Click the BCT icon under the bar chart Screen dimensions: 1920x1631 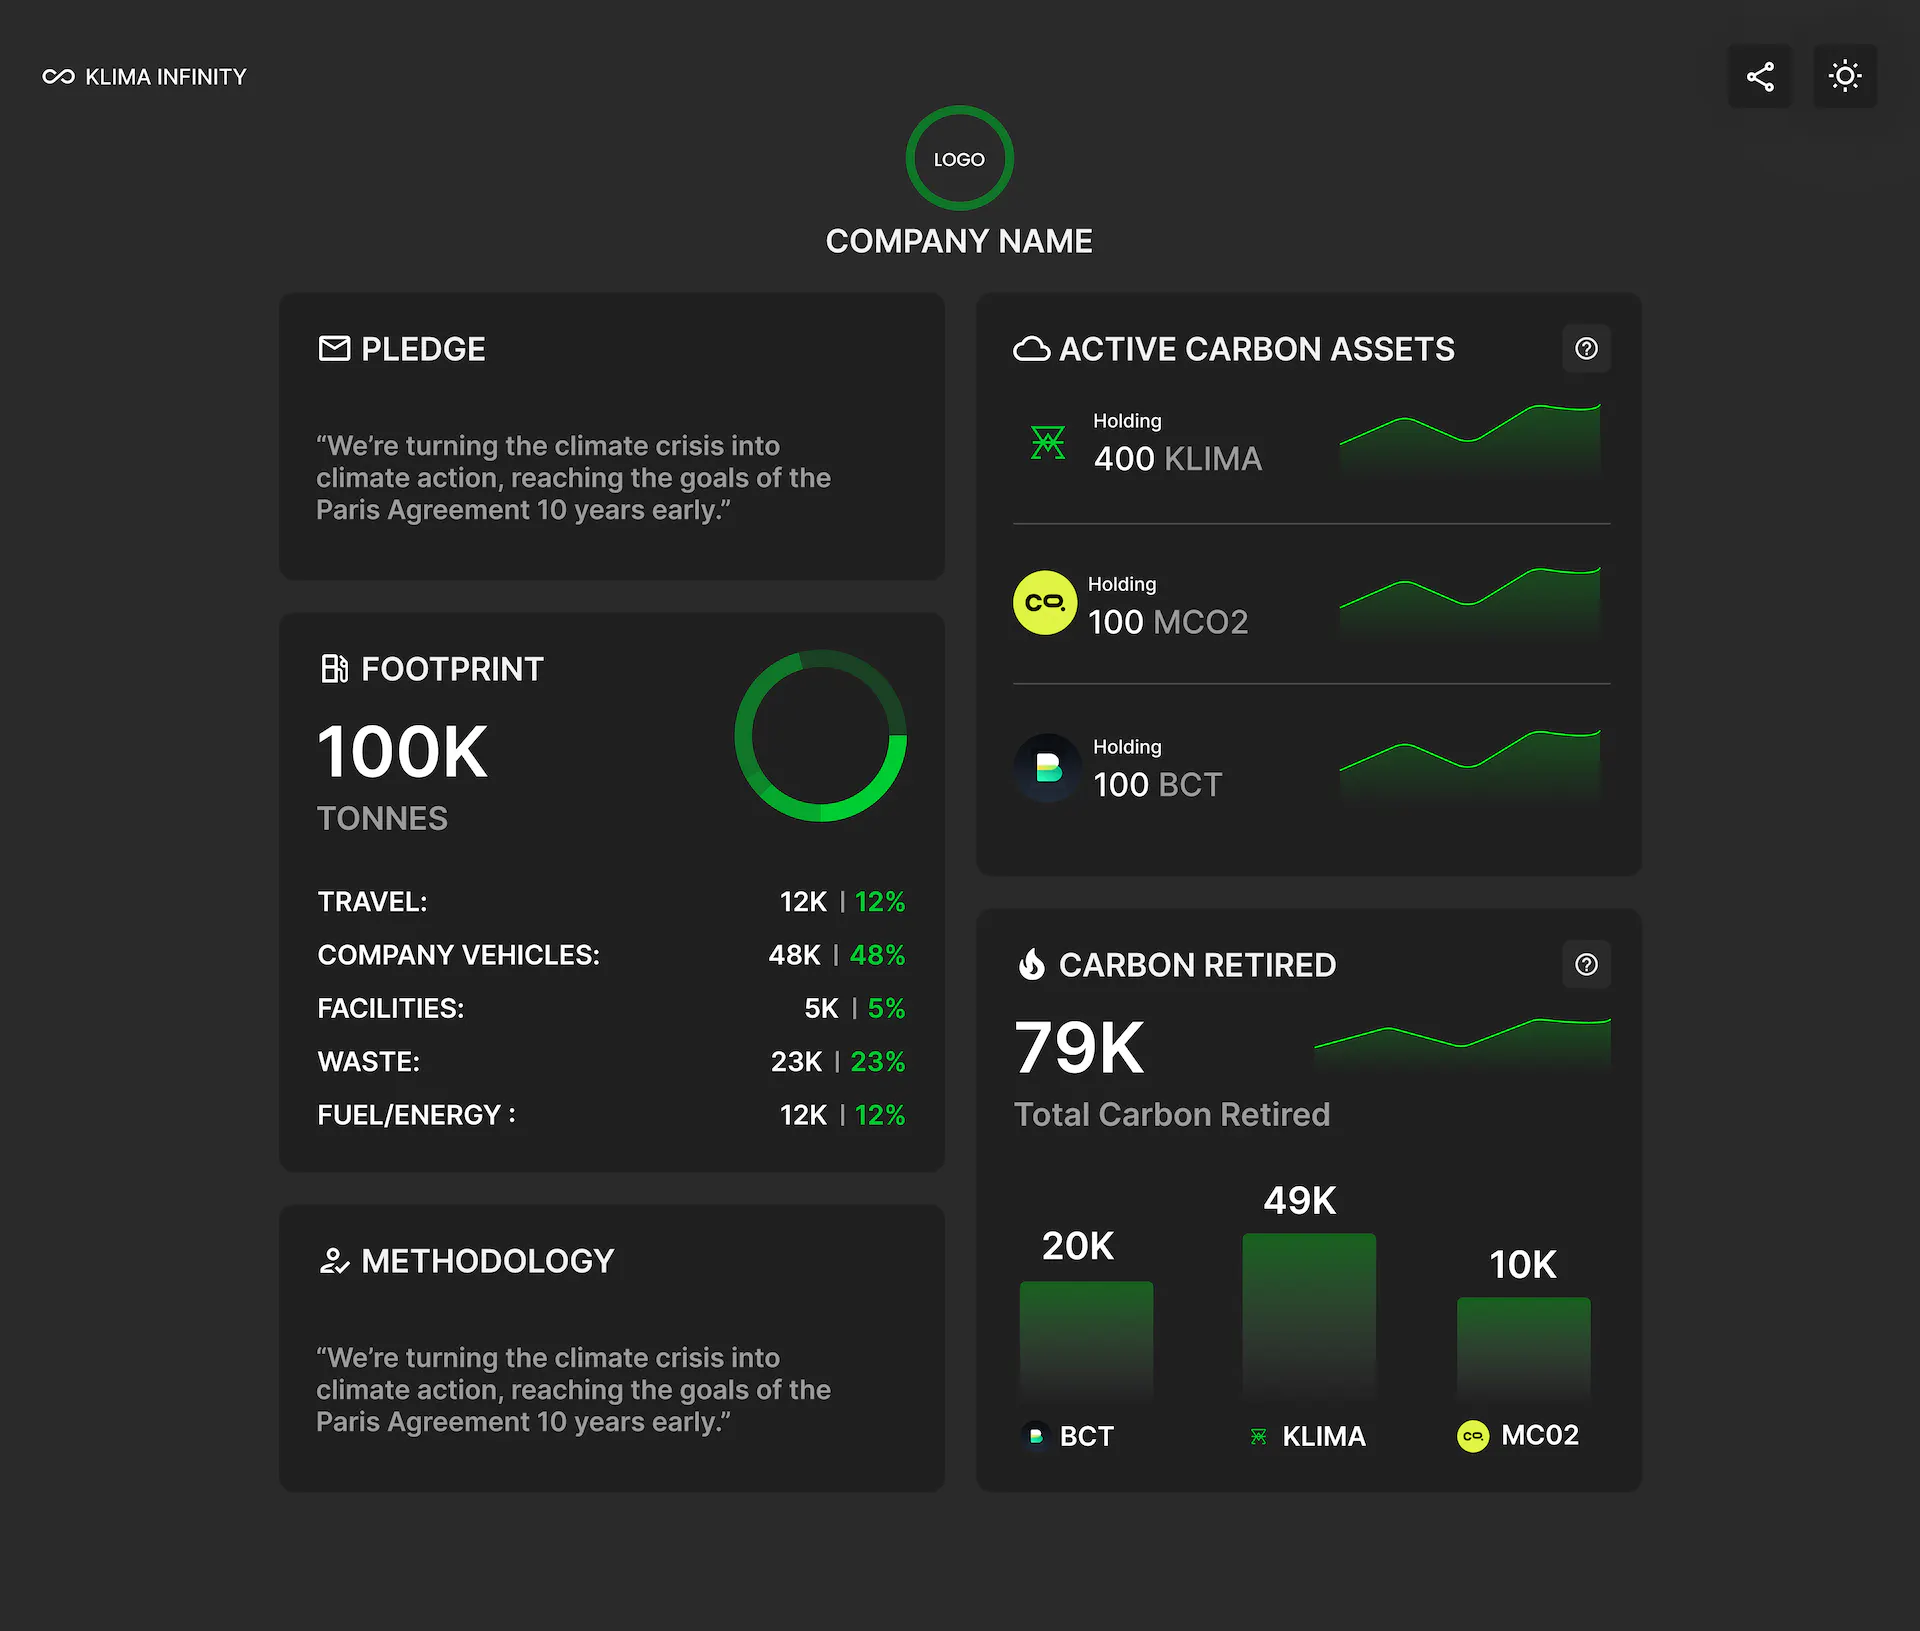click(x=1036, y=1436)
